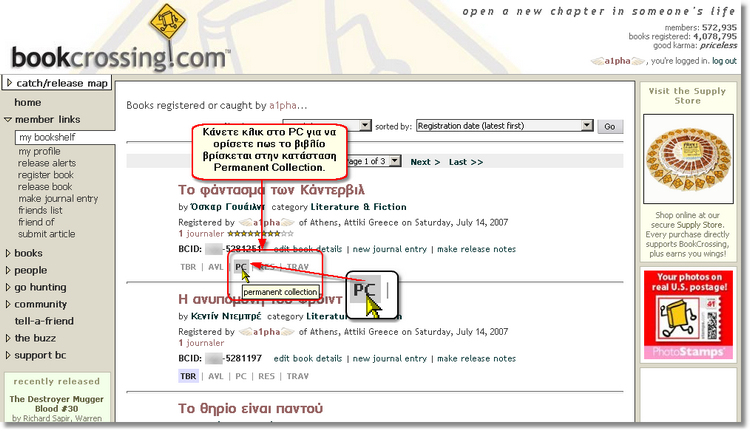
Task: Expand the 'go hunting' sidebar section
Action: [x=42, y=287]
